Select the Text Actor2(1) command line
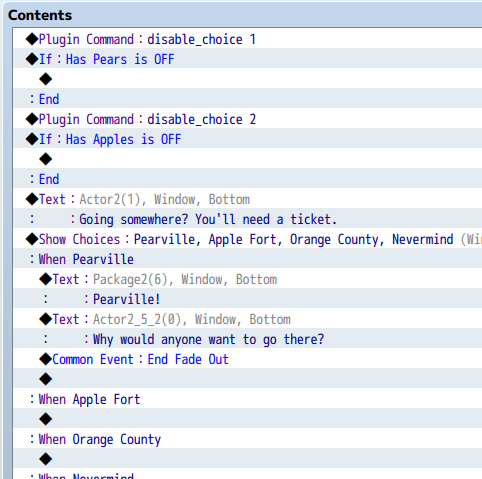482x479 pixels. click(x=248, y=199)
